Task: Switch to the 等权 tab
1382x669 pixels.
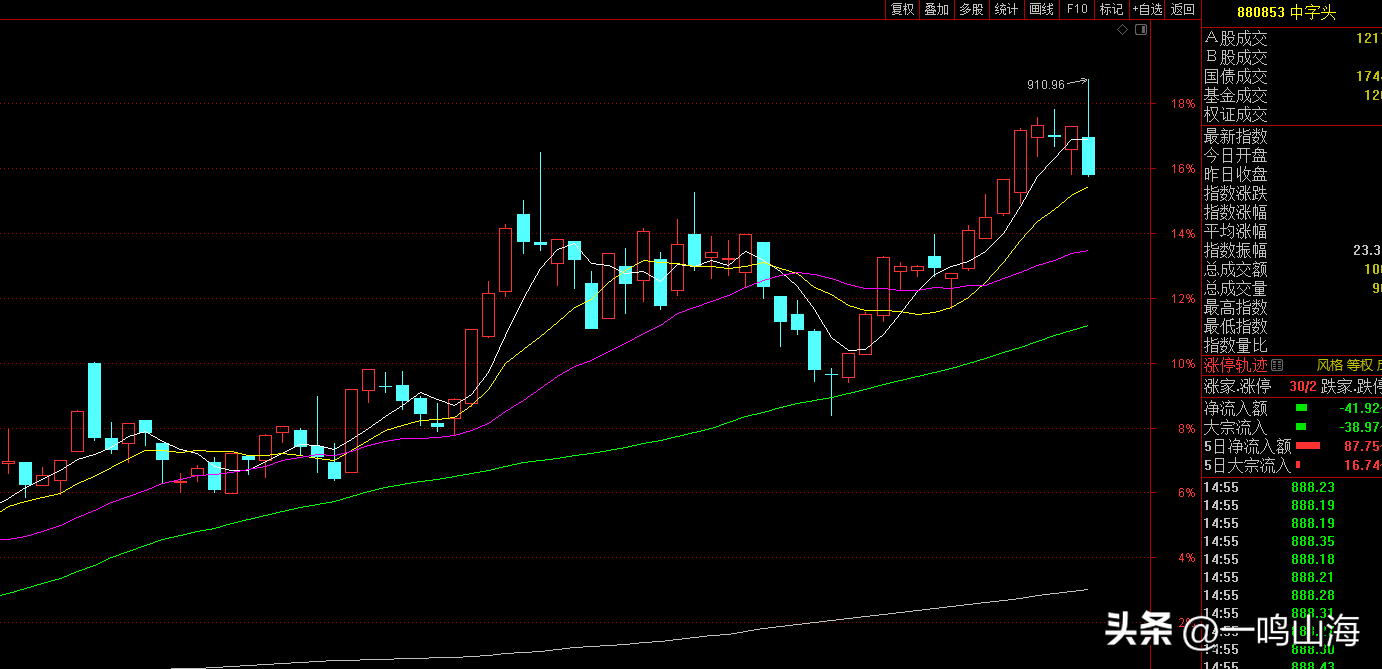Action: tap(1360, 366)
